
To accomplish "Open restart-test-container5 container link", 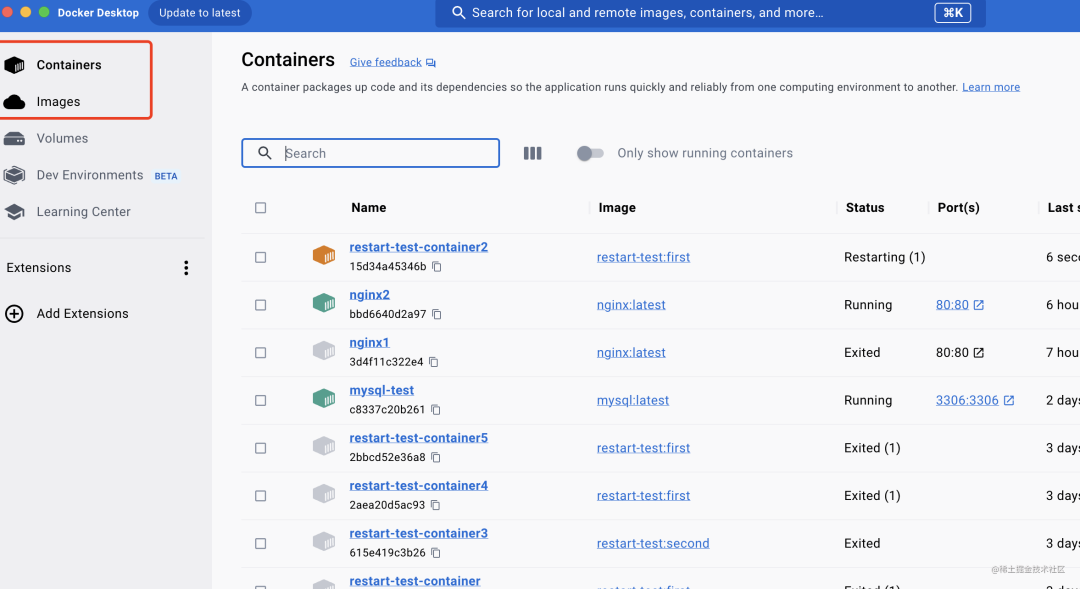I will (418, 437).
